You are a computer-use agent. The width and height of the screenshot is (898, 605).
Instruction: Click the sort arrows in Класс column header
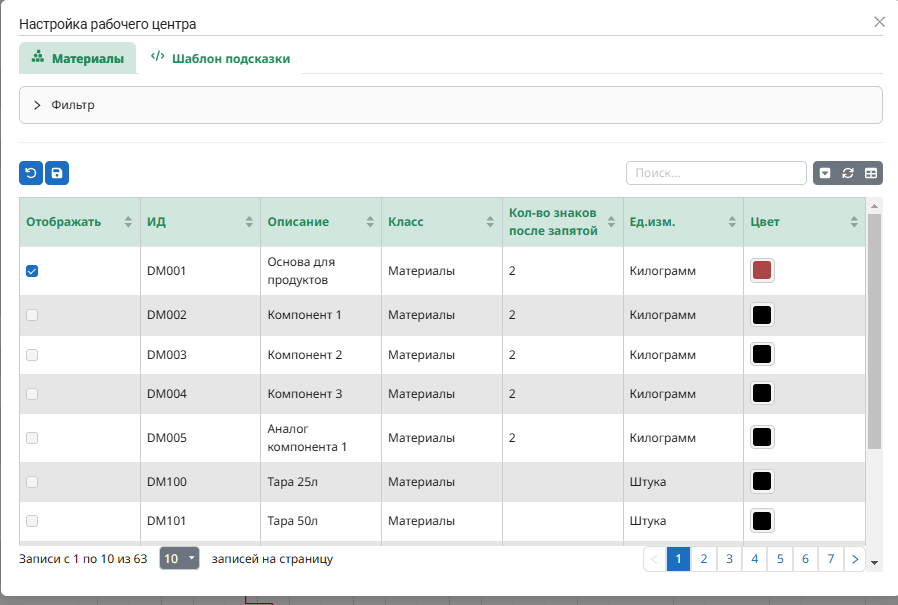click(x=491, y=222)
